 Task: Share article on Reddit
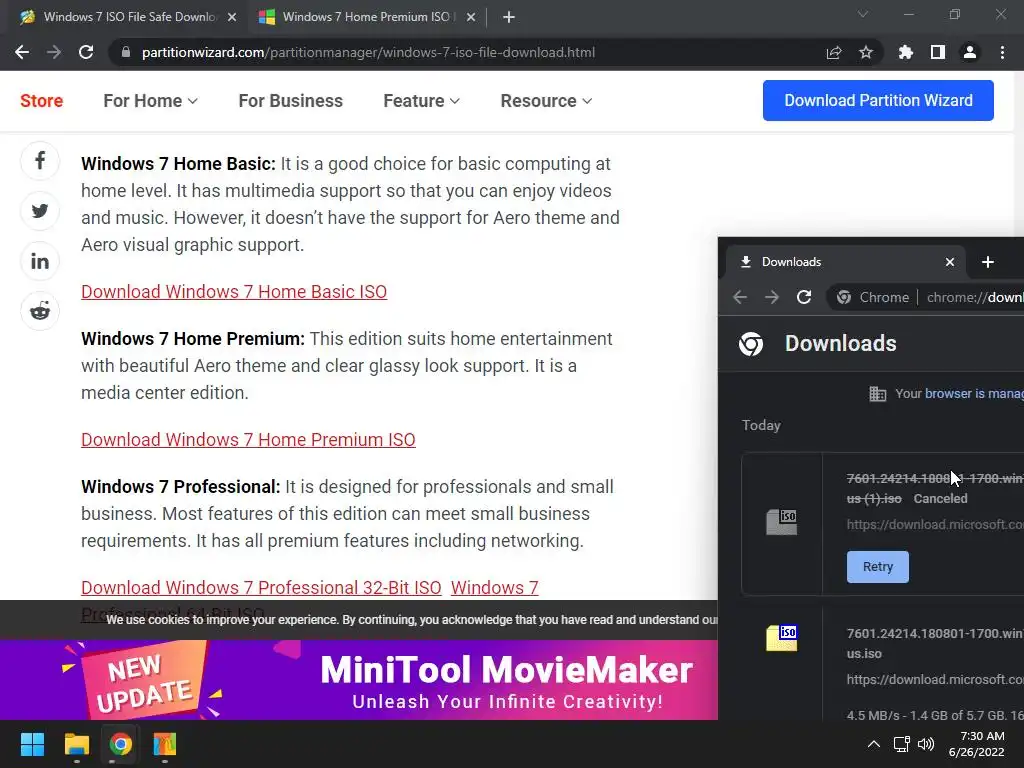pyautogui.click(x=40, y=311)
